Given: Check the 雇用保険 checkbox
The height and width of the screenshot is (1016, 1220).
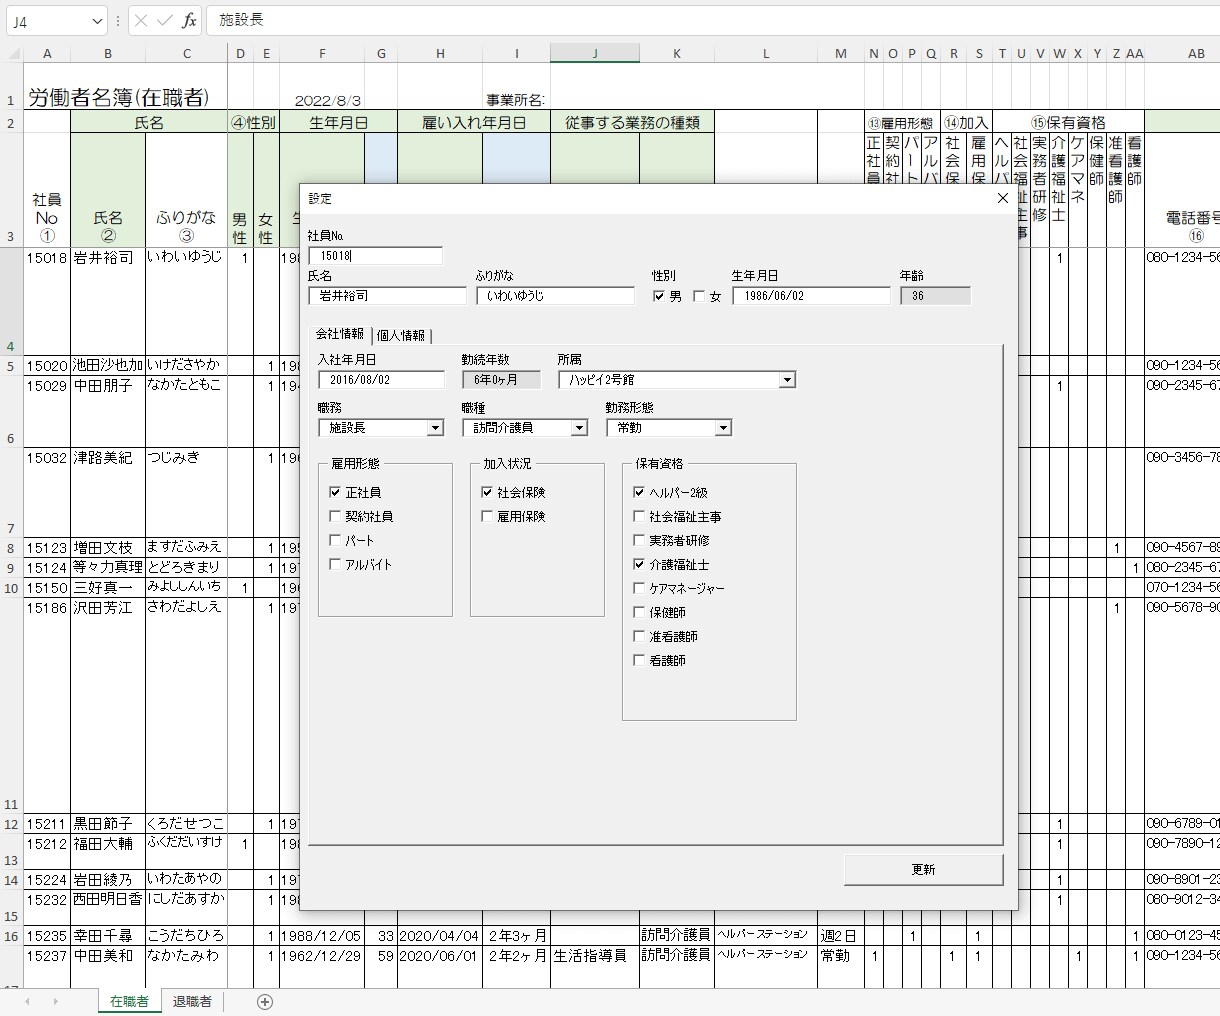Looking at the screenshot, I should click(x=487, y=516).
